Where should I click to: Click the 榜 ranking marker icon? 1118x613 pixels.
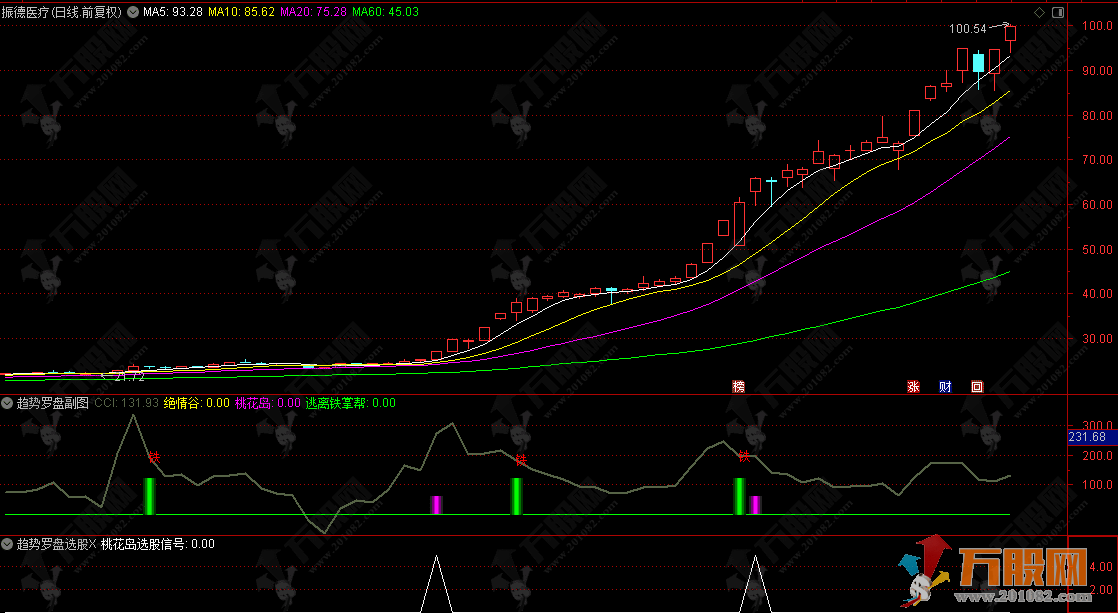coord(739,387)
